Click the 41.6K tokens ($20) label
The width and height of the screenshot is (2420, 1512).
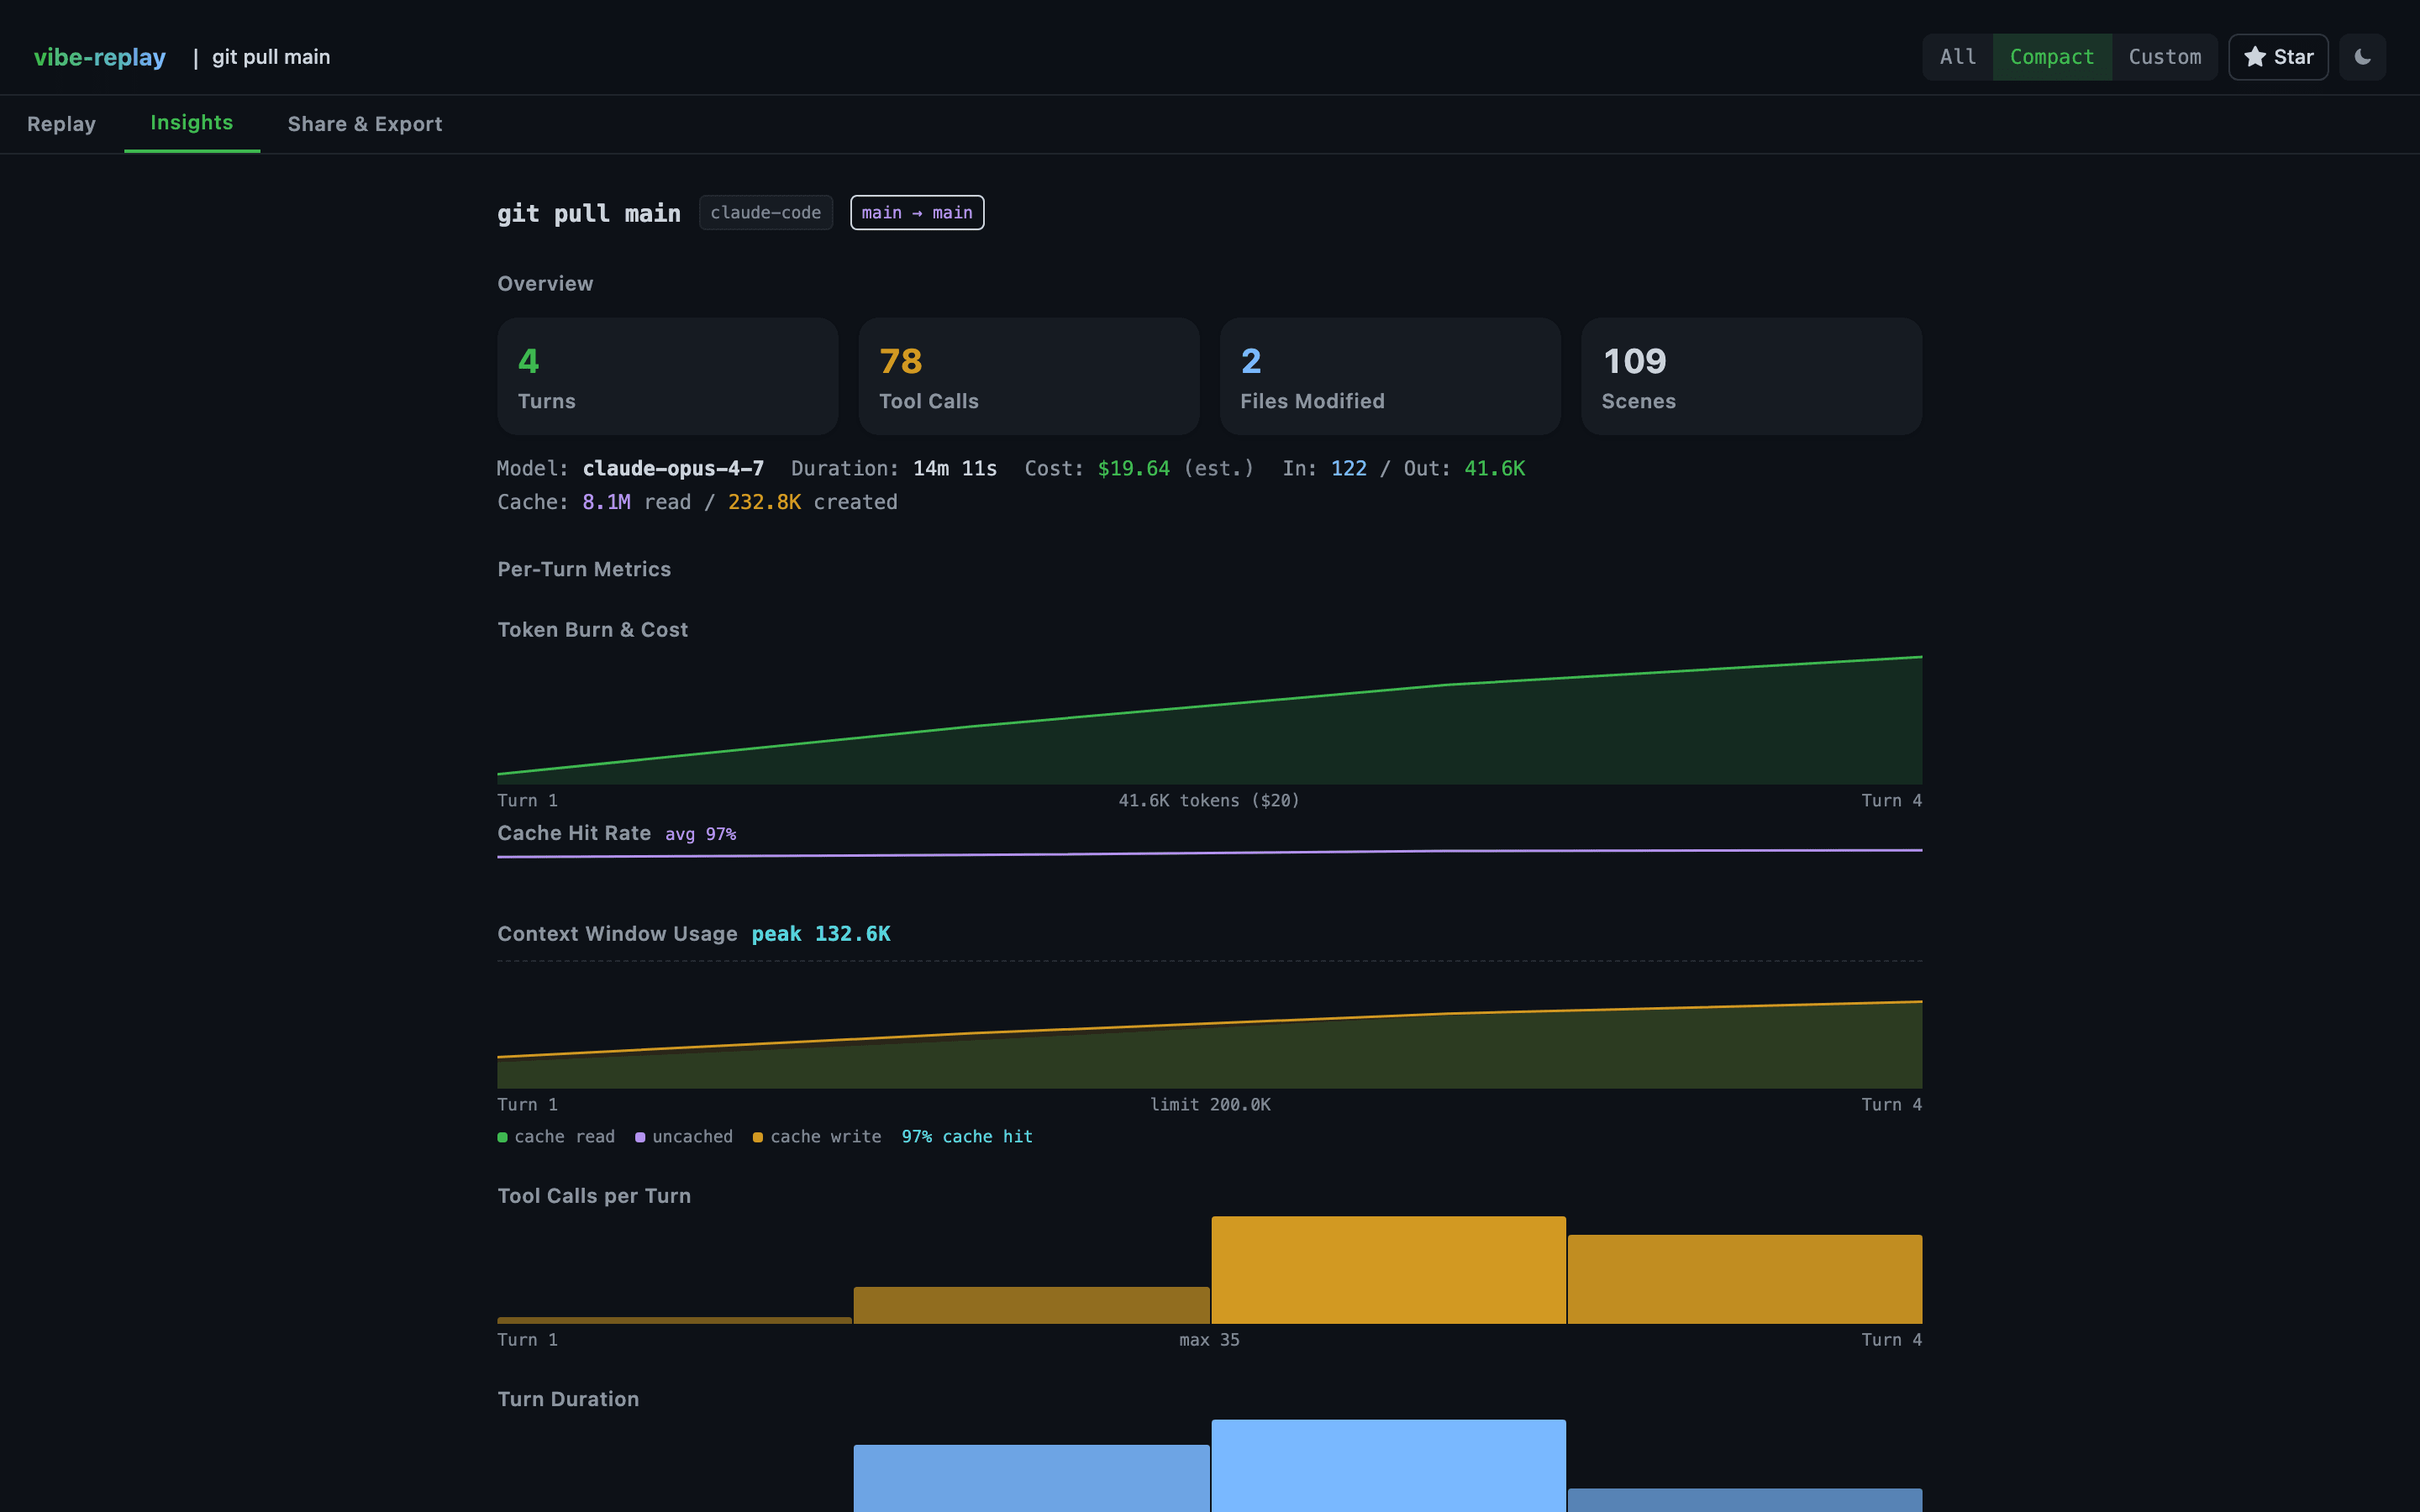1209,801
